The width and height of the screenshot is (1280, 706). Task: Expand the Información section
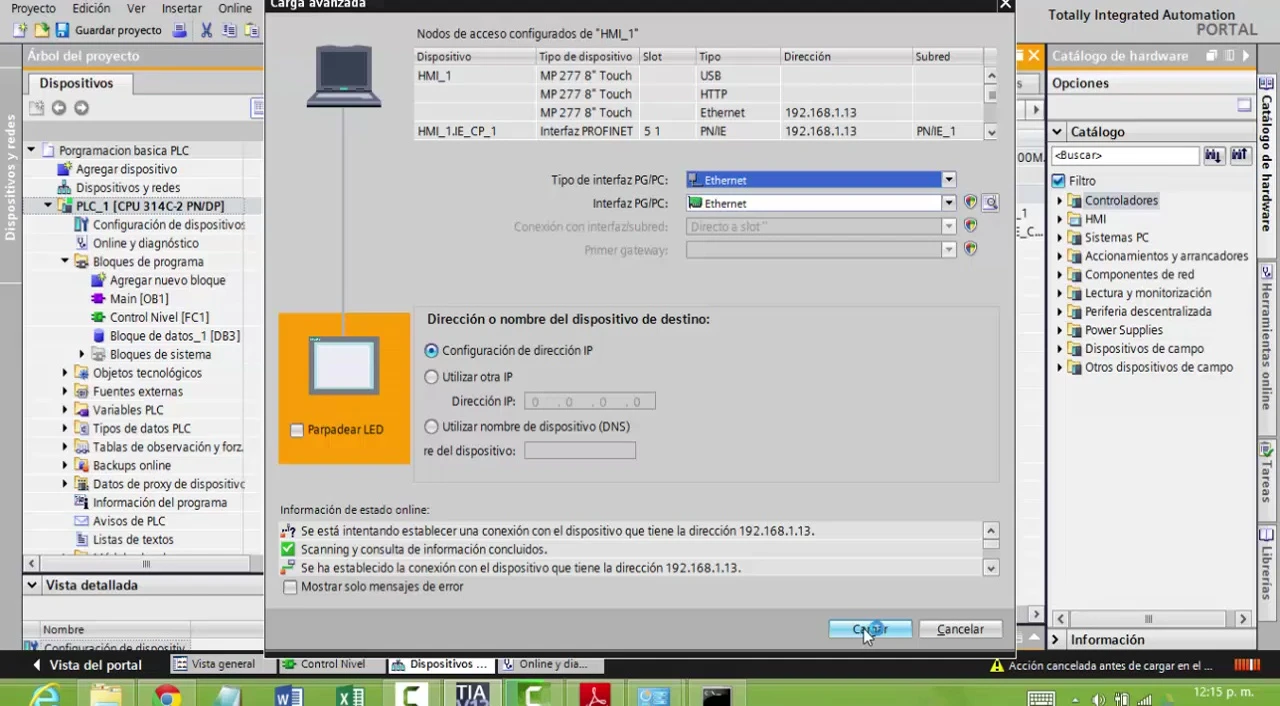[1057, 640]
